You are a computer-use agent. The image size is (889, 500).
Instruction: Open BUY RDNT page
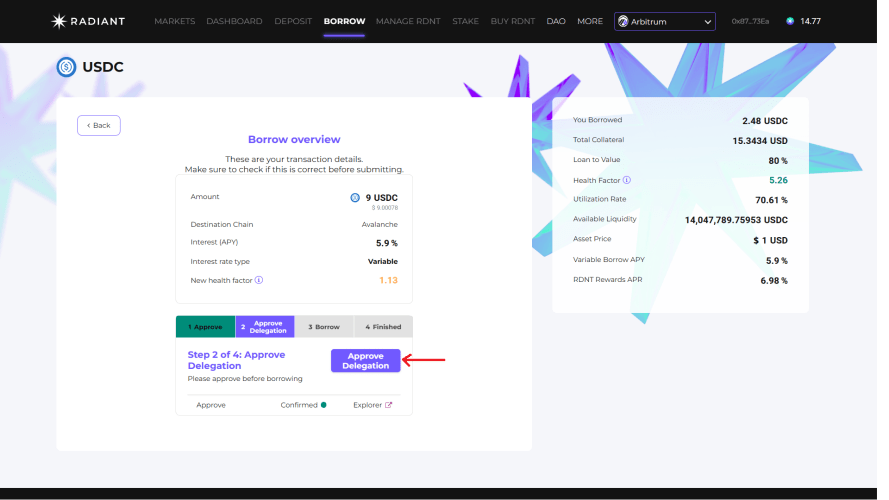513,22
